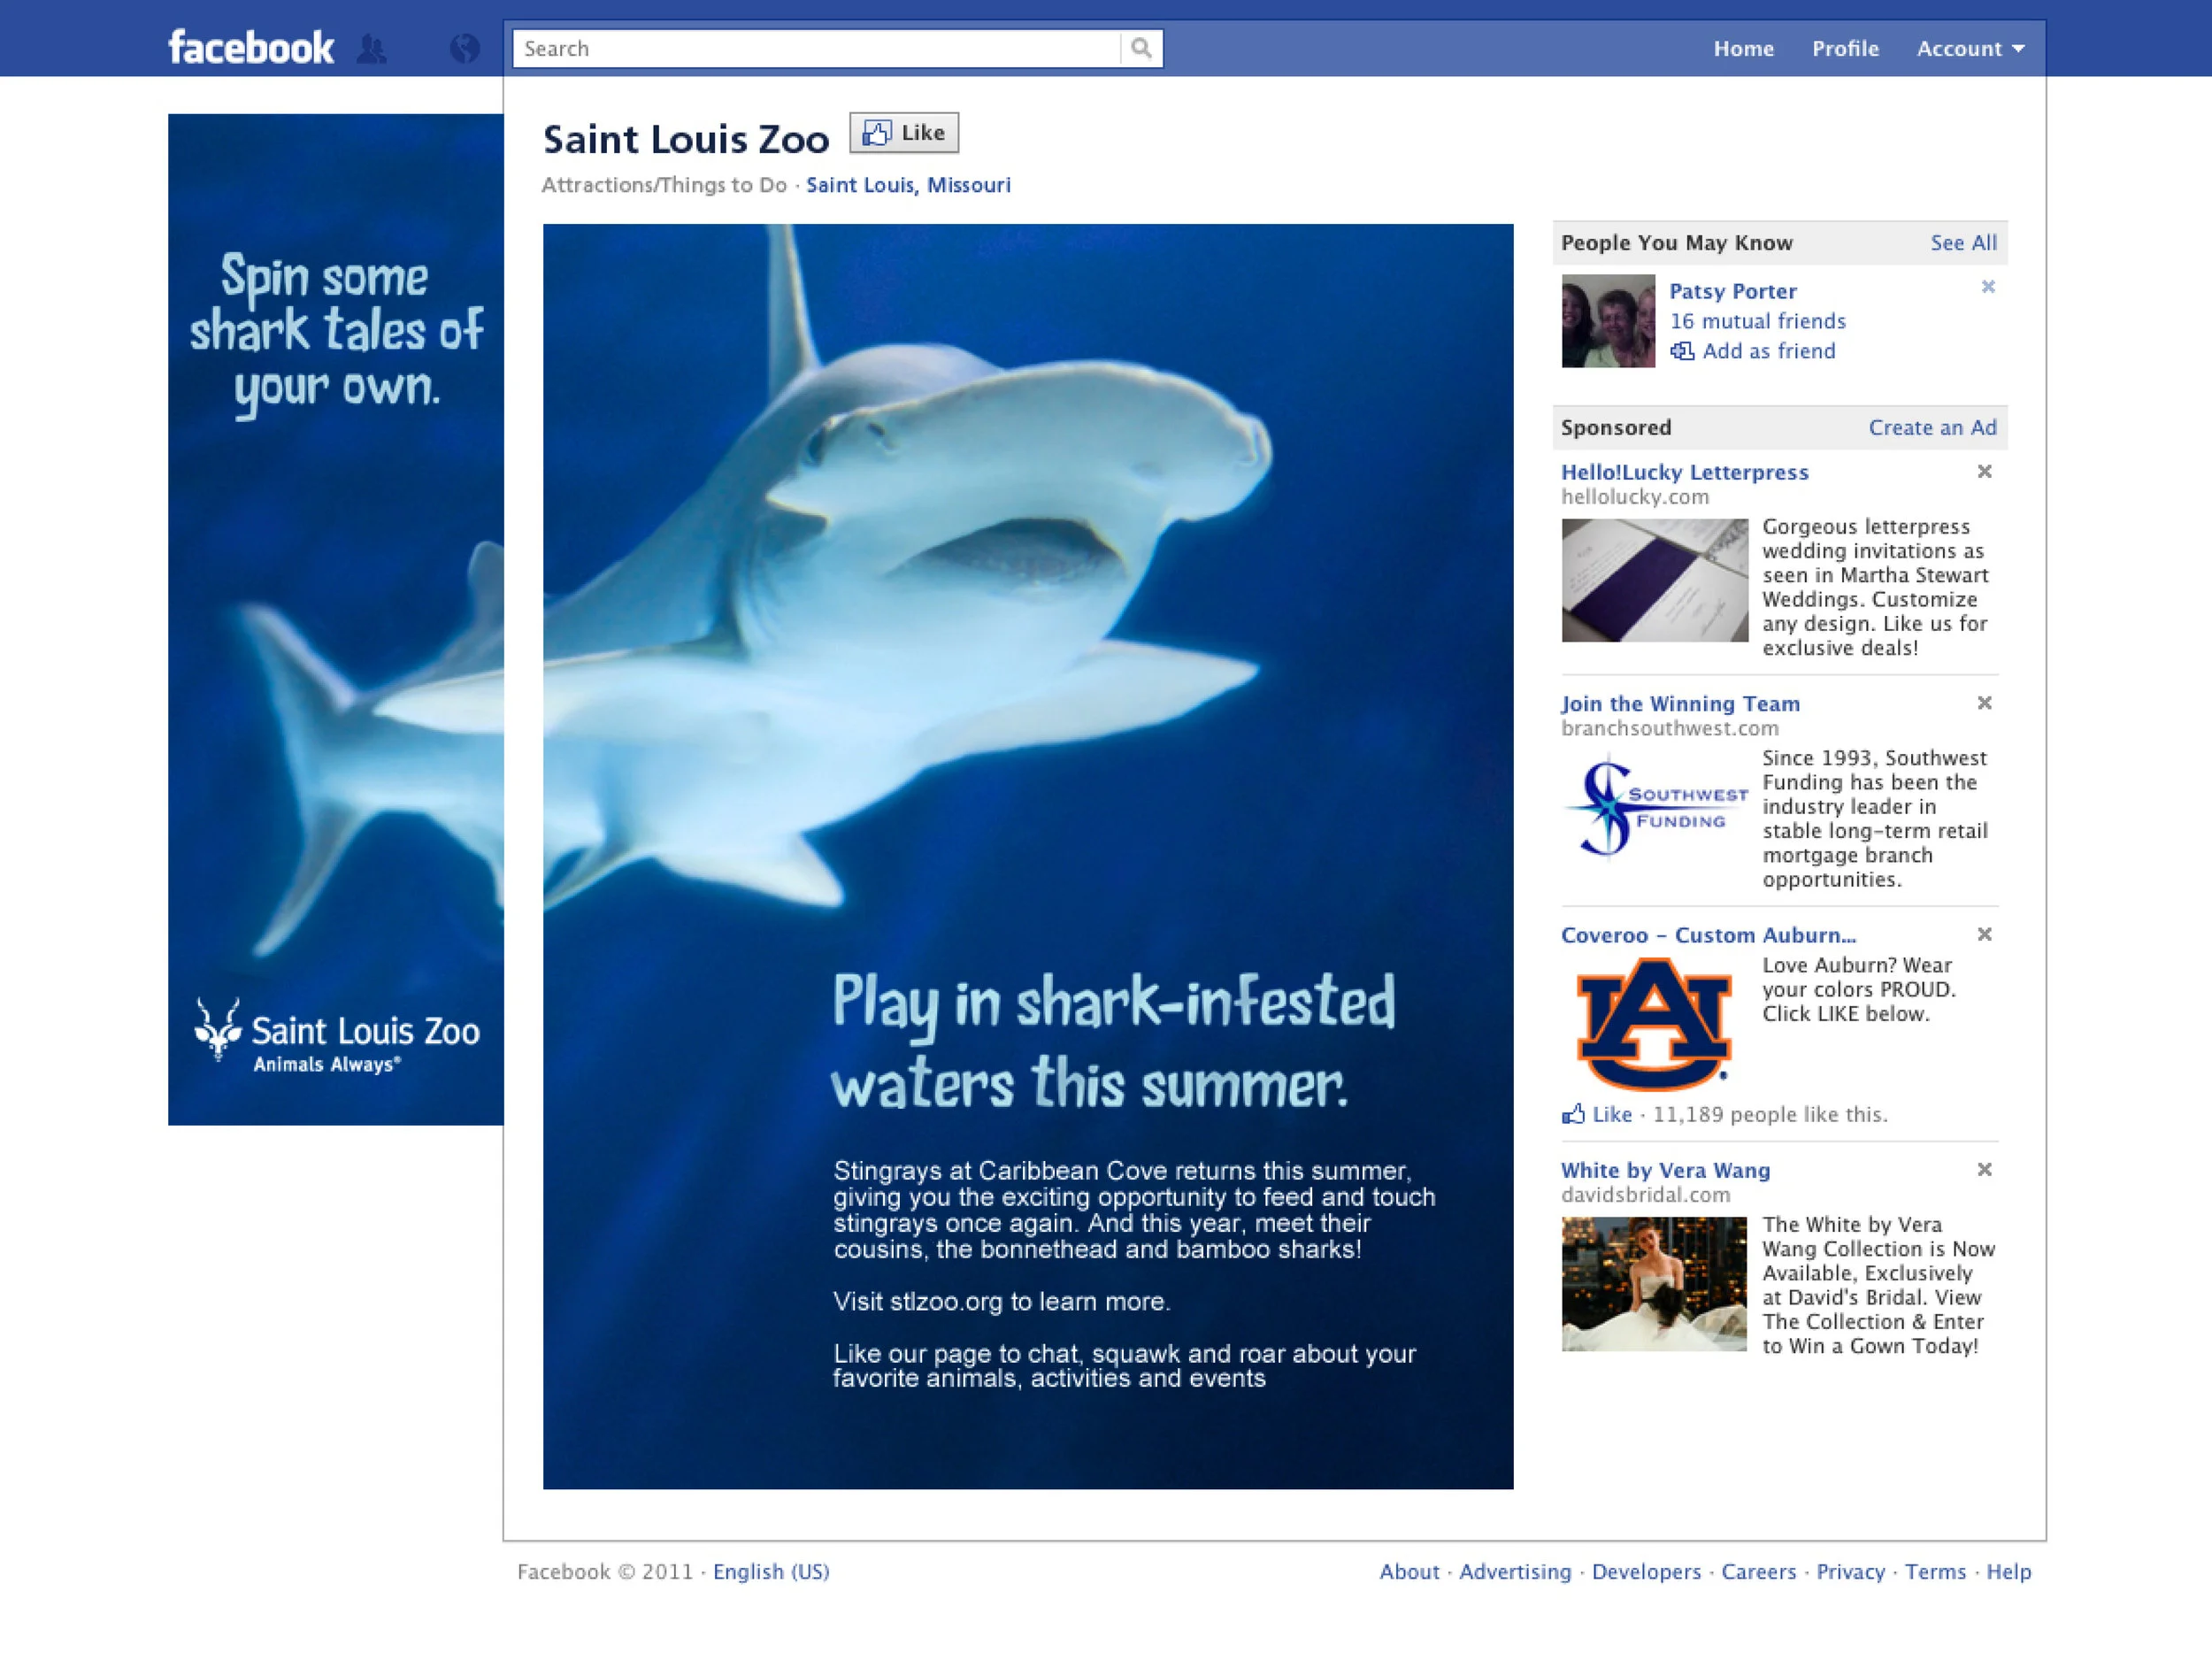
Task: Dismiss the Patsy Porter friend suggestion
Action: (x=1987, y=287)
